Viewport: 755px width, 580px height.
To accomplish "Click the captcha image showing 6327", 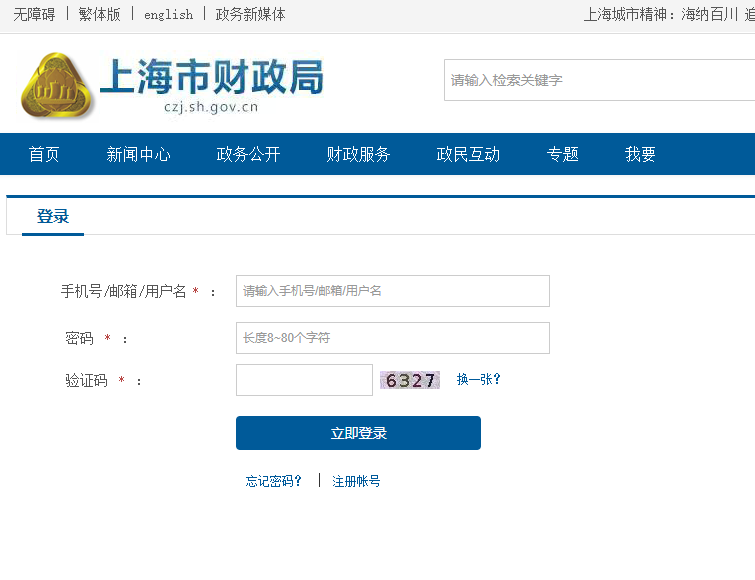I will point(410,380).
